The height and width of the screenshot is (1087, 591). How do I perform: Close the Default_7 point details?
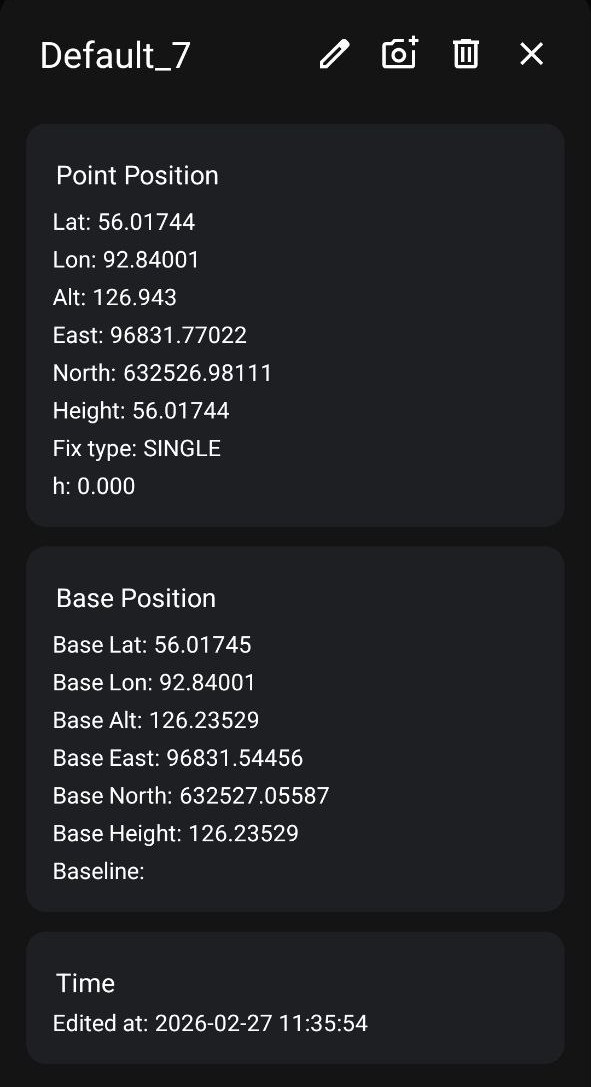[x=531, y=53]
